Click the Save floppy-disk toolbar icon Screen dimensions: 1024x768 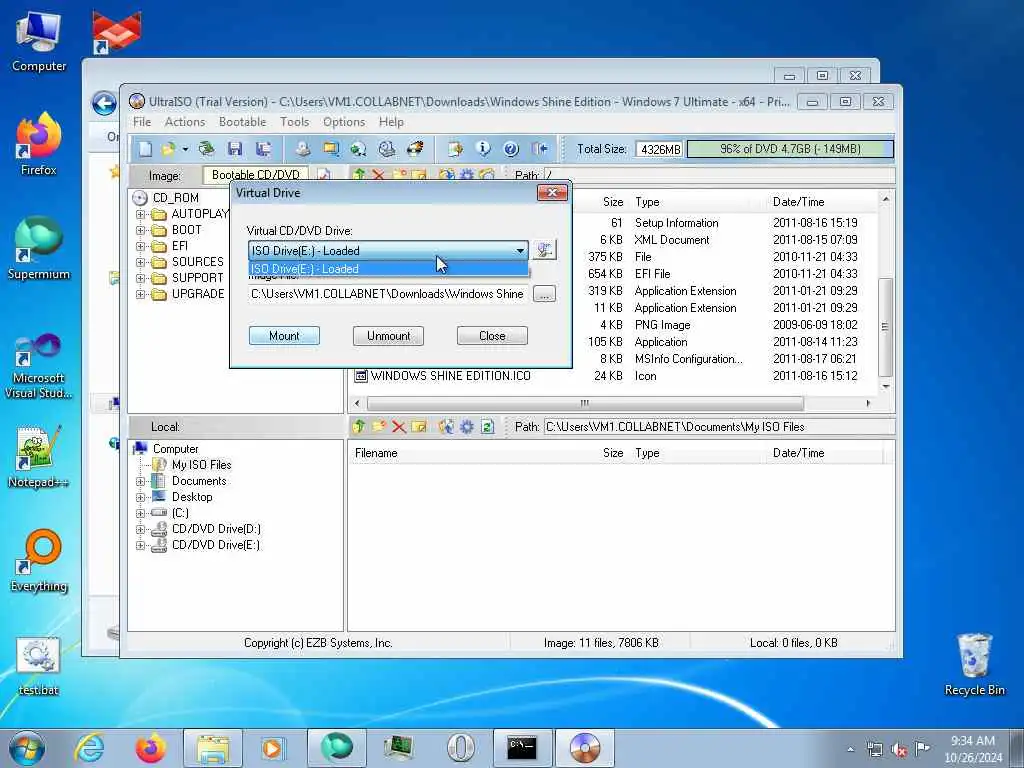pyautogui.click(x=235, y=149)
